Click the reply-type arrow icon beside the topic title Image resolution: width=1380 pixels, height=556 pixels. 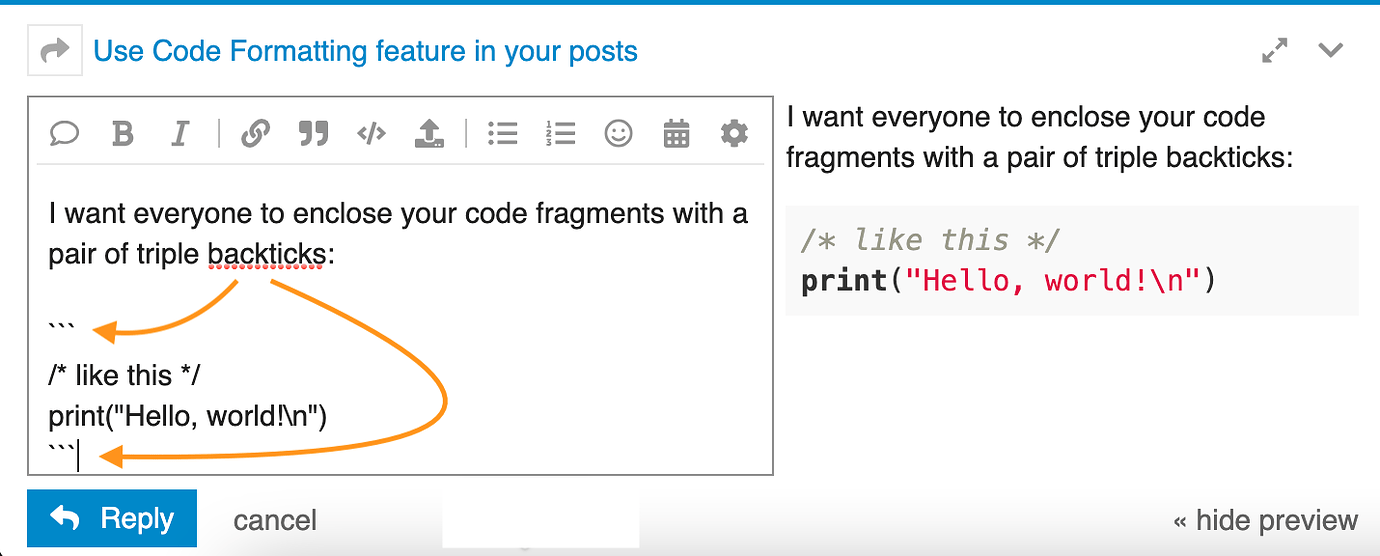(x=54, y=50)
